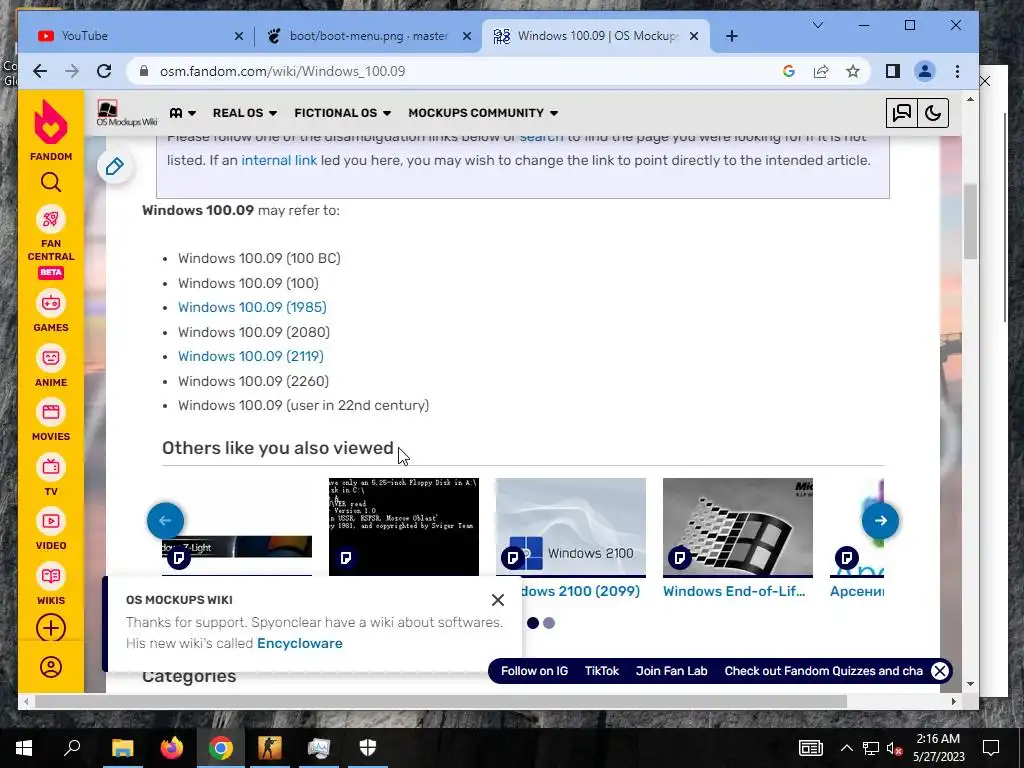The height and width of the screenshot is (768, 1024).
Task: Click the horizontal scrollbar at bottom
Action: pyautogui.click(x=441, y=701)
